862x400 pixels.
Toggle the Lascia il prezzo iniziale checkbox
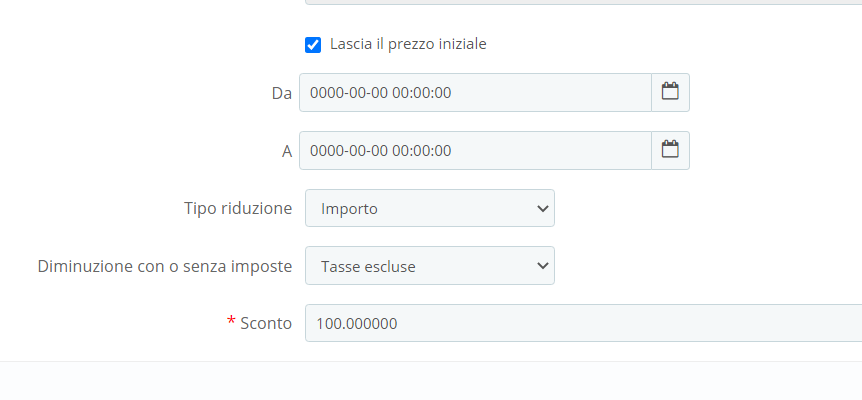[x=313, y=45]
